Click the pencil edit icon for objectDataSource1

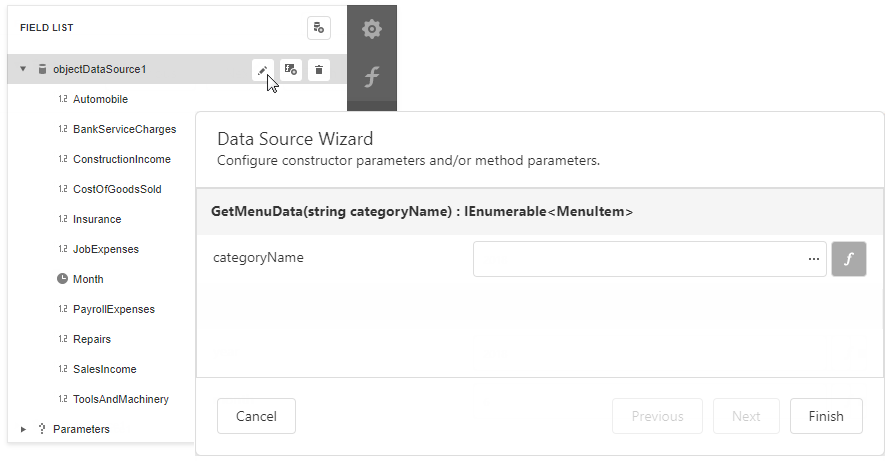point(262,69)
